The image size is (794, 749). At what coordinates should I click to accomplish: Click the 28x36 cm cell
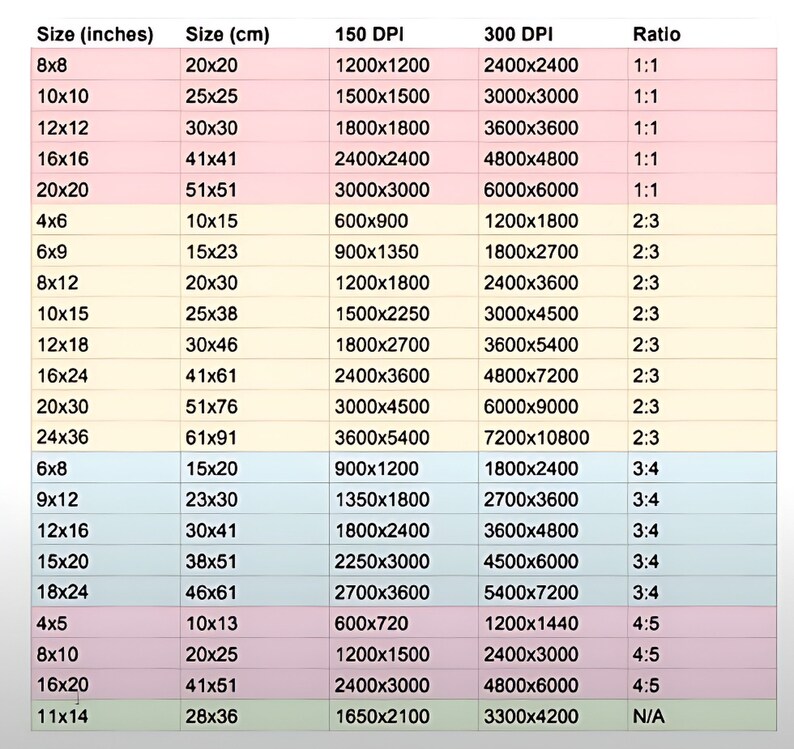coord(255,716)
